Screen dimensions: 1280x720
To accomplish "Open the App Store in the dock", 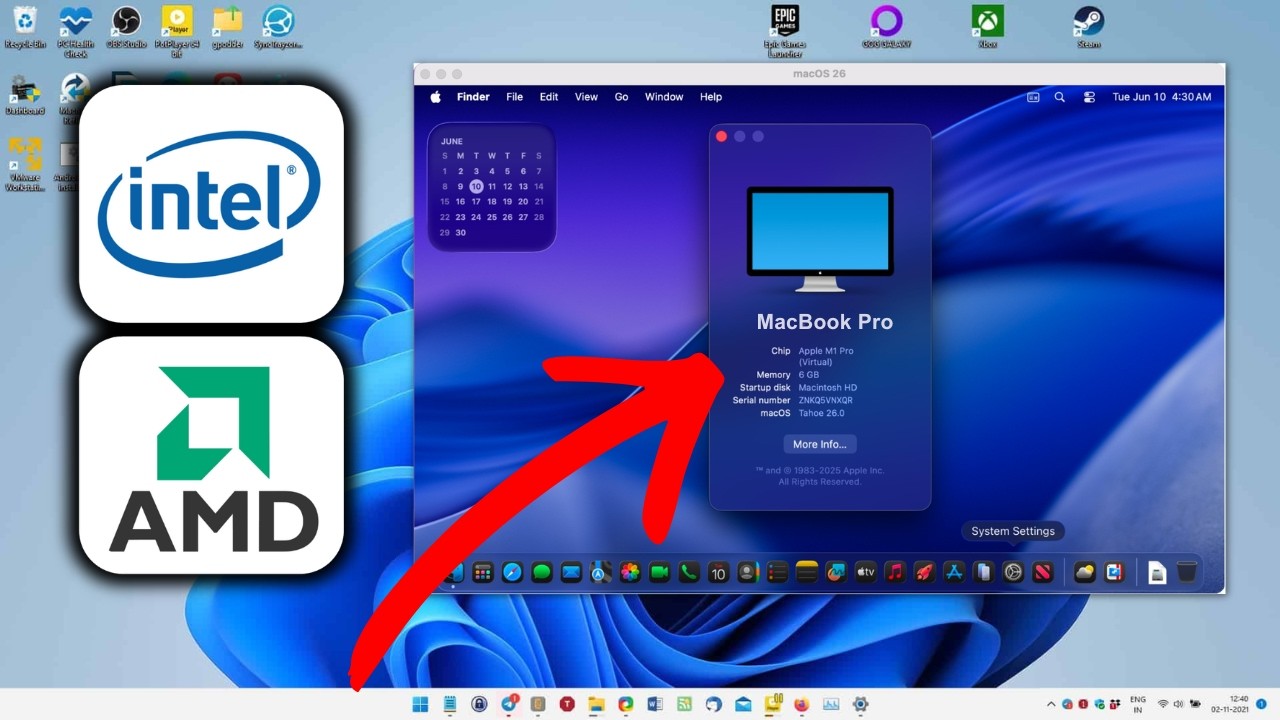I will pyautogui.click(x=954, y=573).
